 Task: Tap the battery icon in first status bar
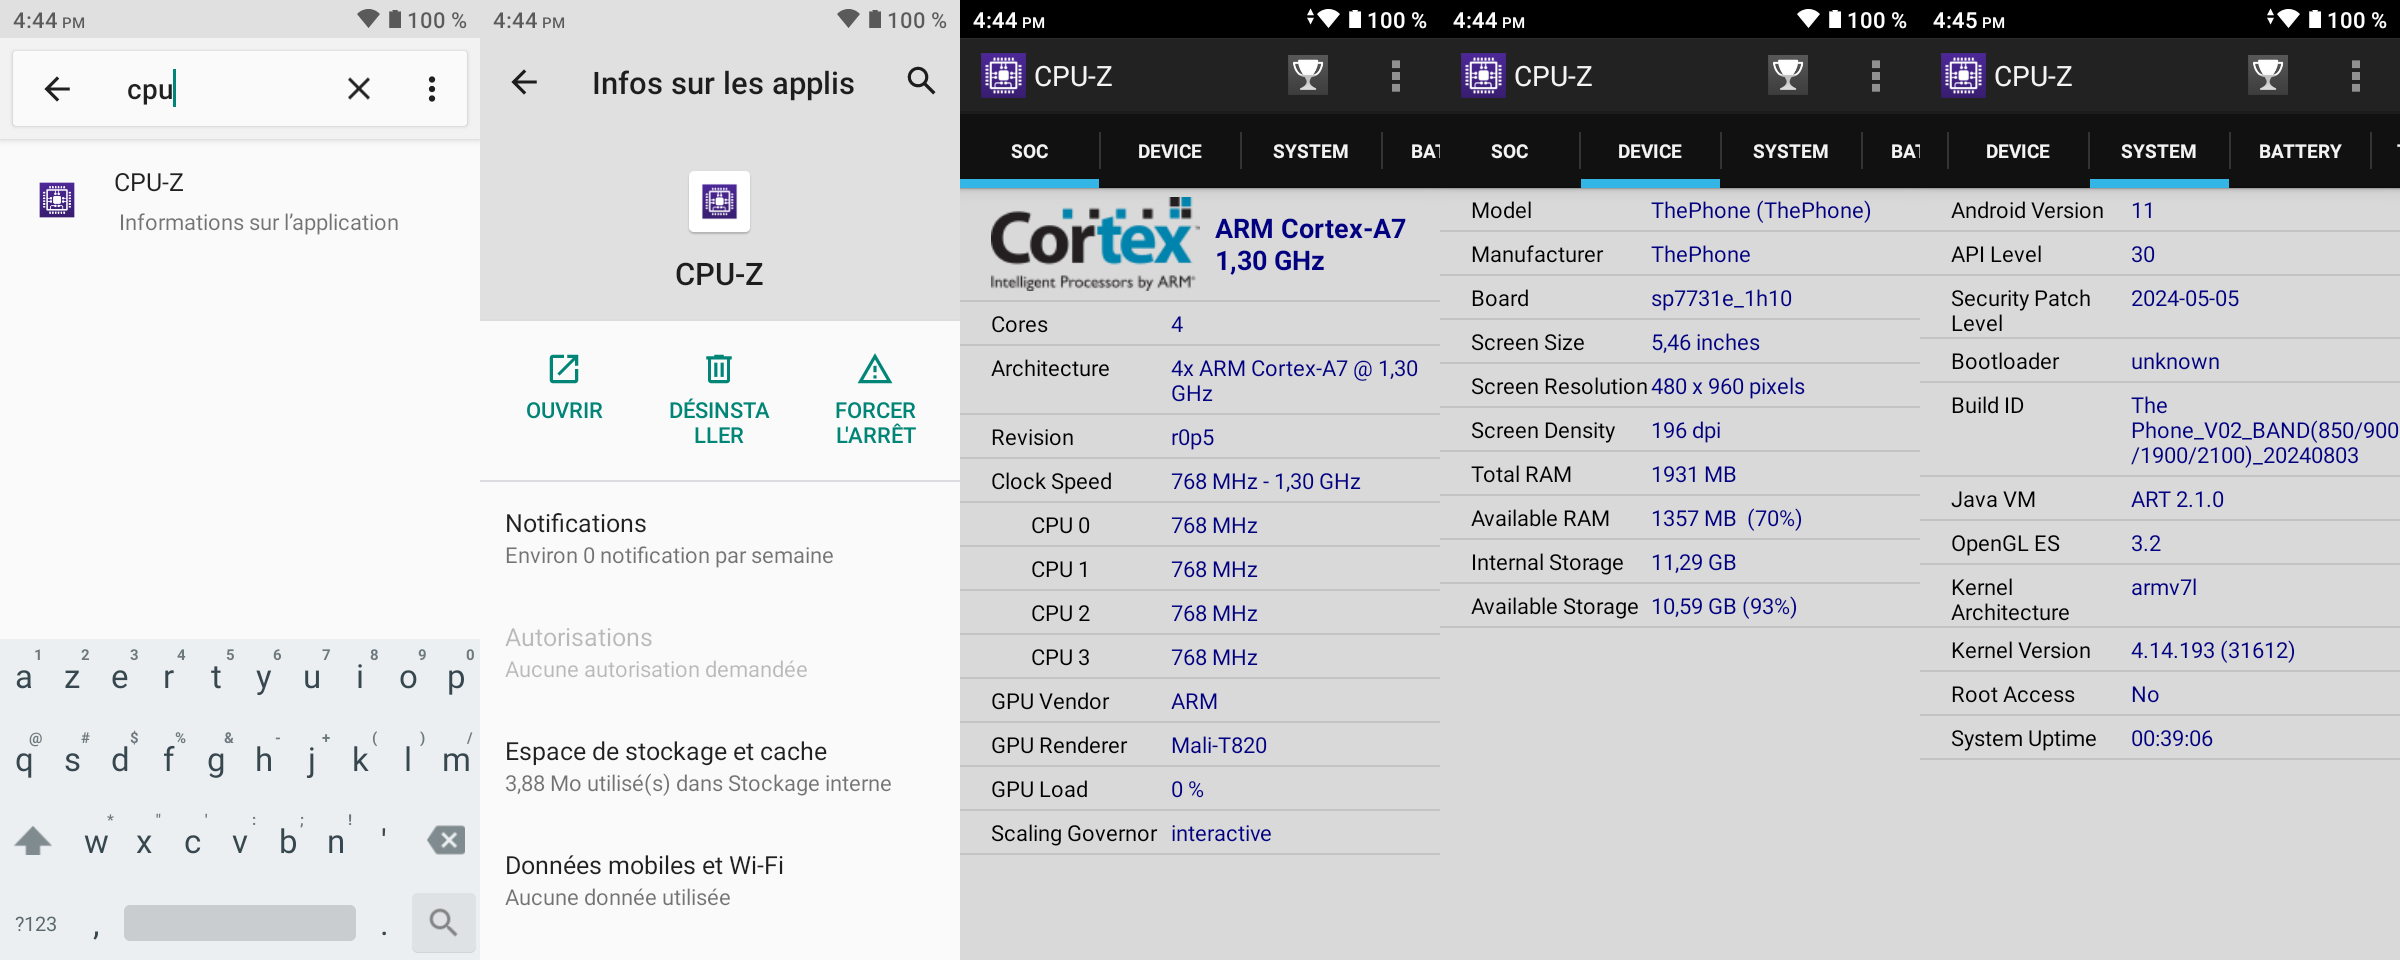coord(395,19)
